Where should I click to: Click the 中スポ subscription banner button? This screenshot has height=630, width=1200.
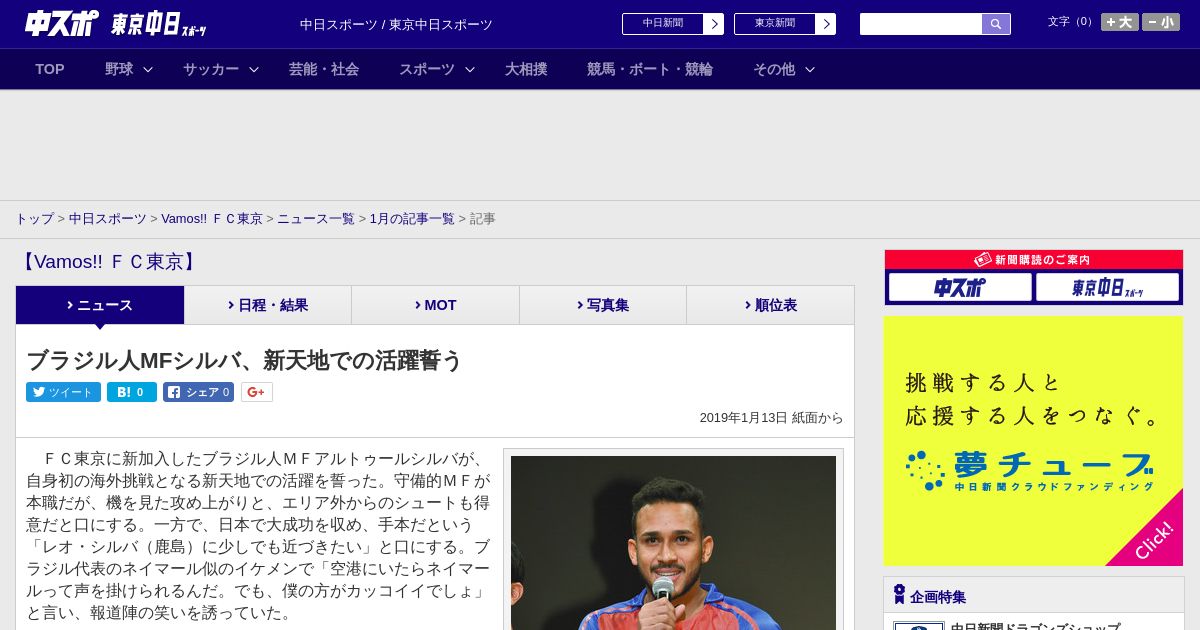click(960, 288)
